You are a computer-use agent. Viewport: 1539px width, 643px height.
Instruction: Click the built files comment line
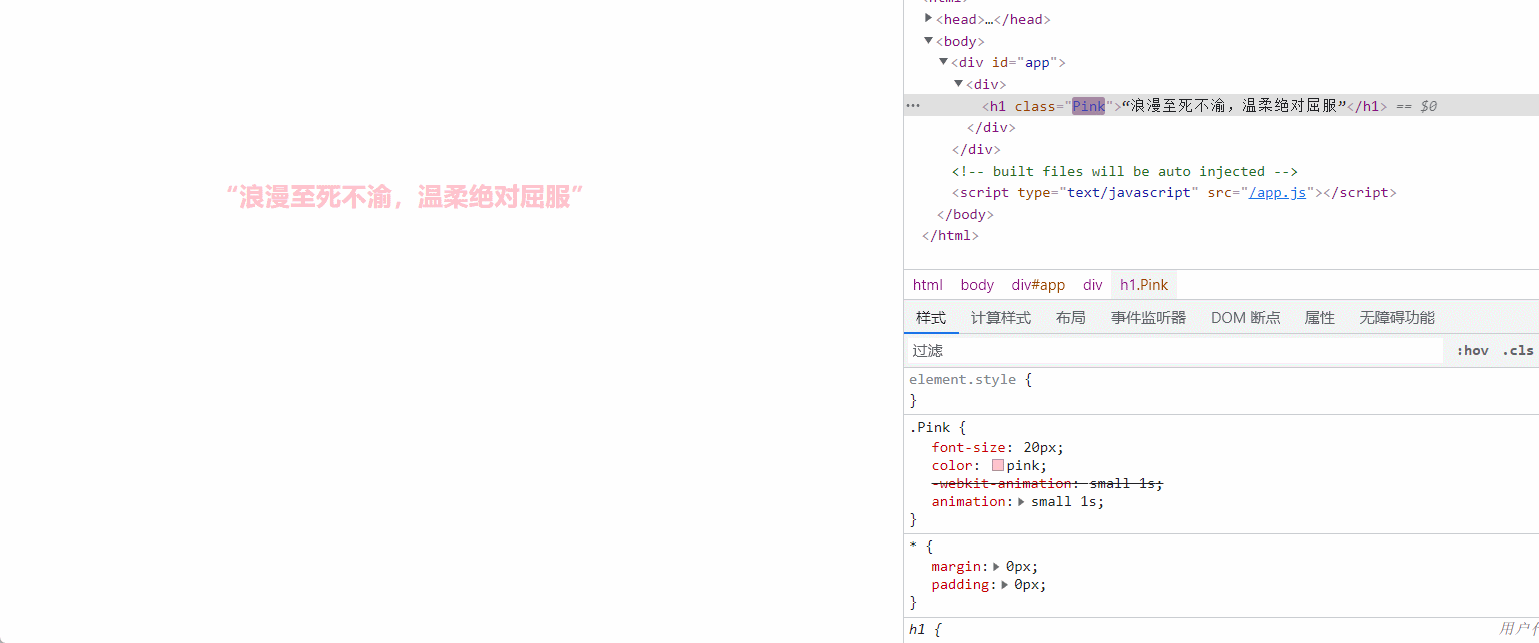[1124, 171]
